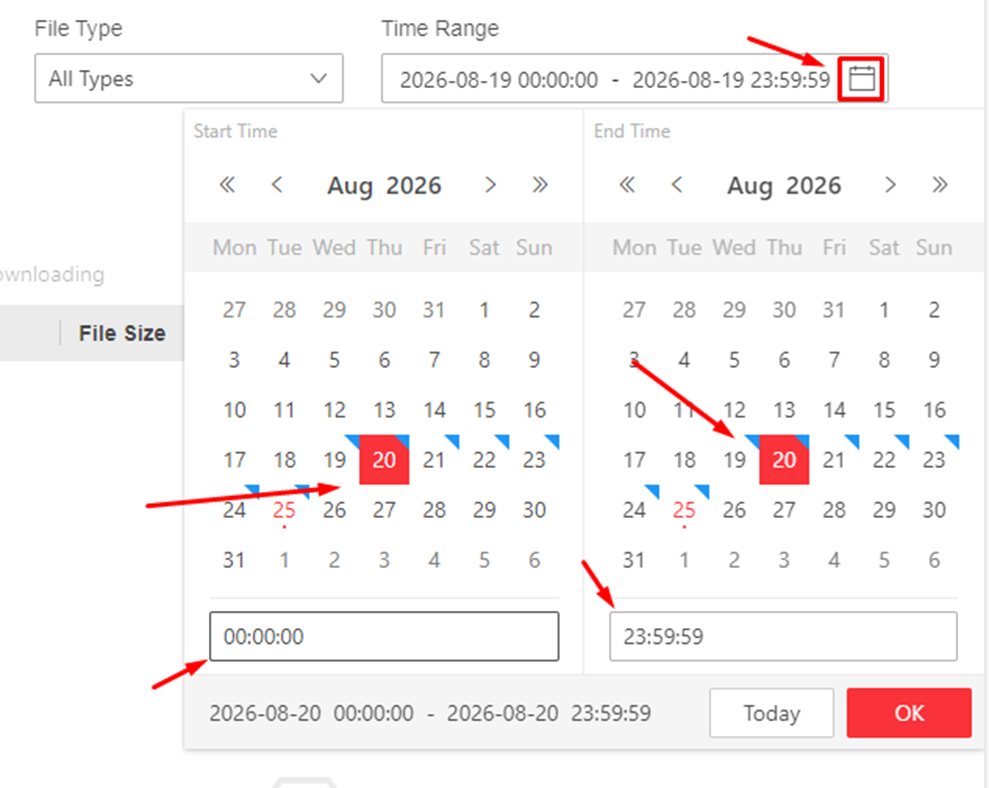Select August 25 in Start Time calendar

point(284,510)
